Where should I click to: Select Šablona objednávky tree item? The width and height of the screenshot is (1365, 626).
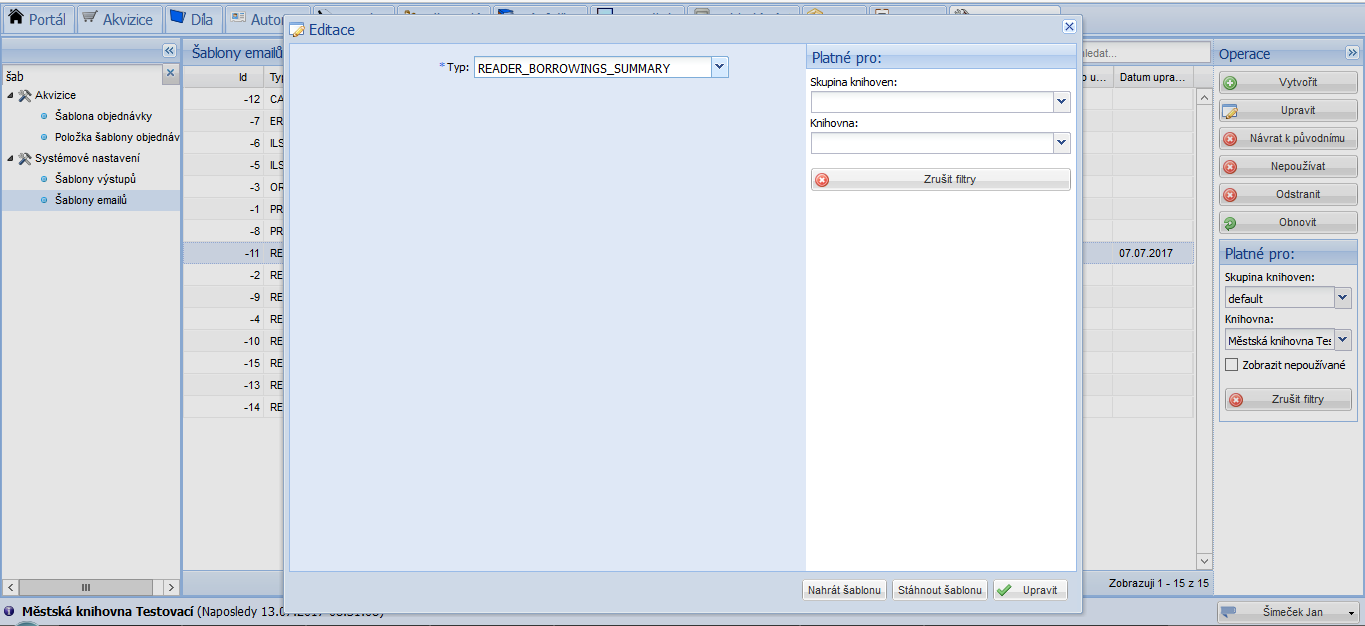103,116
